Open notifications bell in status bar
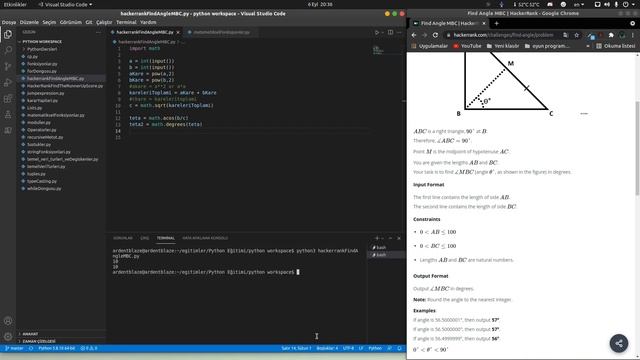Screen dimensions: 640x360 (x=399, y=349)
